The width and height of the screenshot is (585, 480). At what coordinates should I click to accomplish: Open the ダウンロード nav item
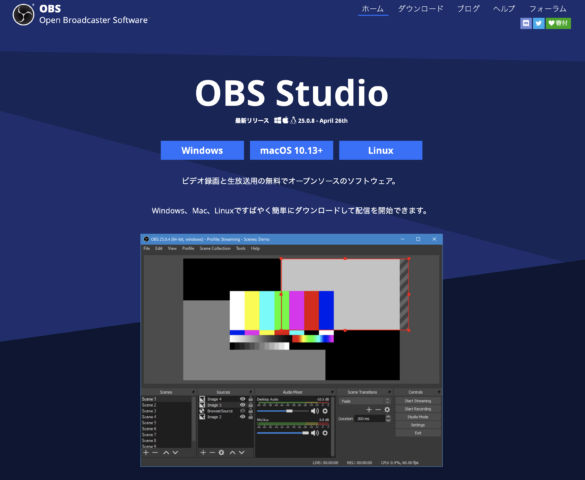[420, 9]
